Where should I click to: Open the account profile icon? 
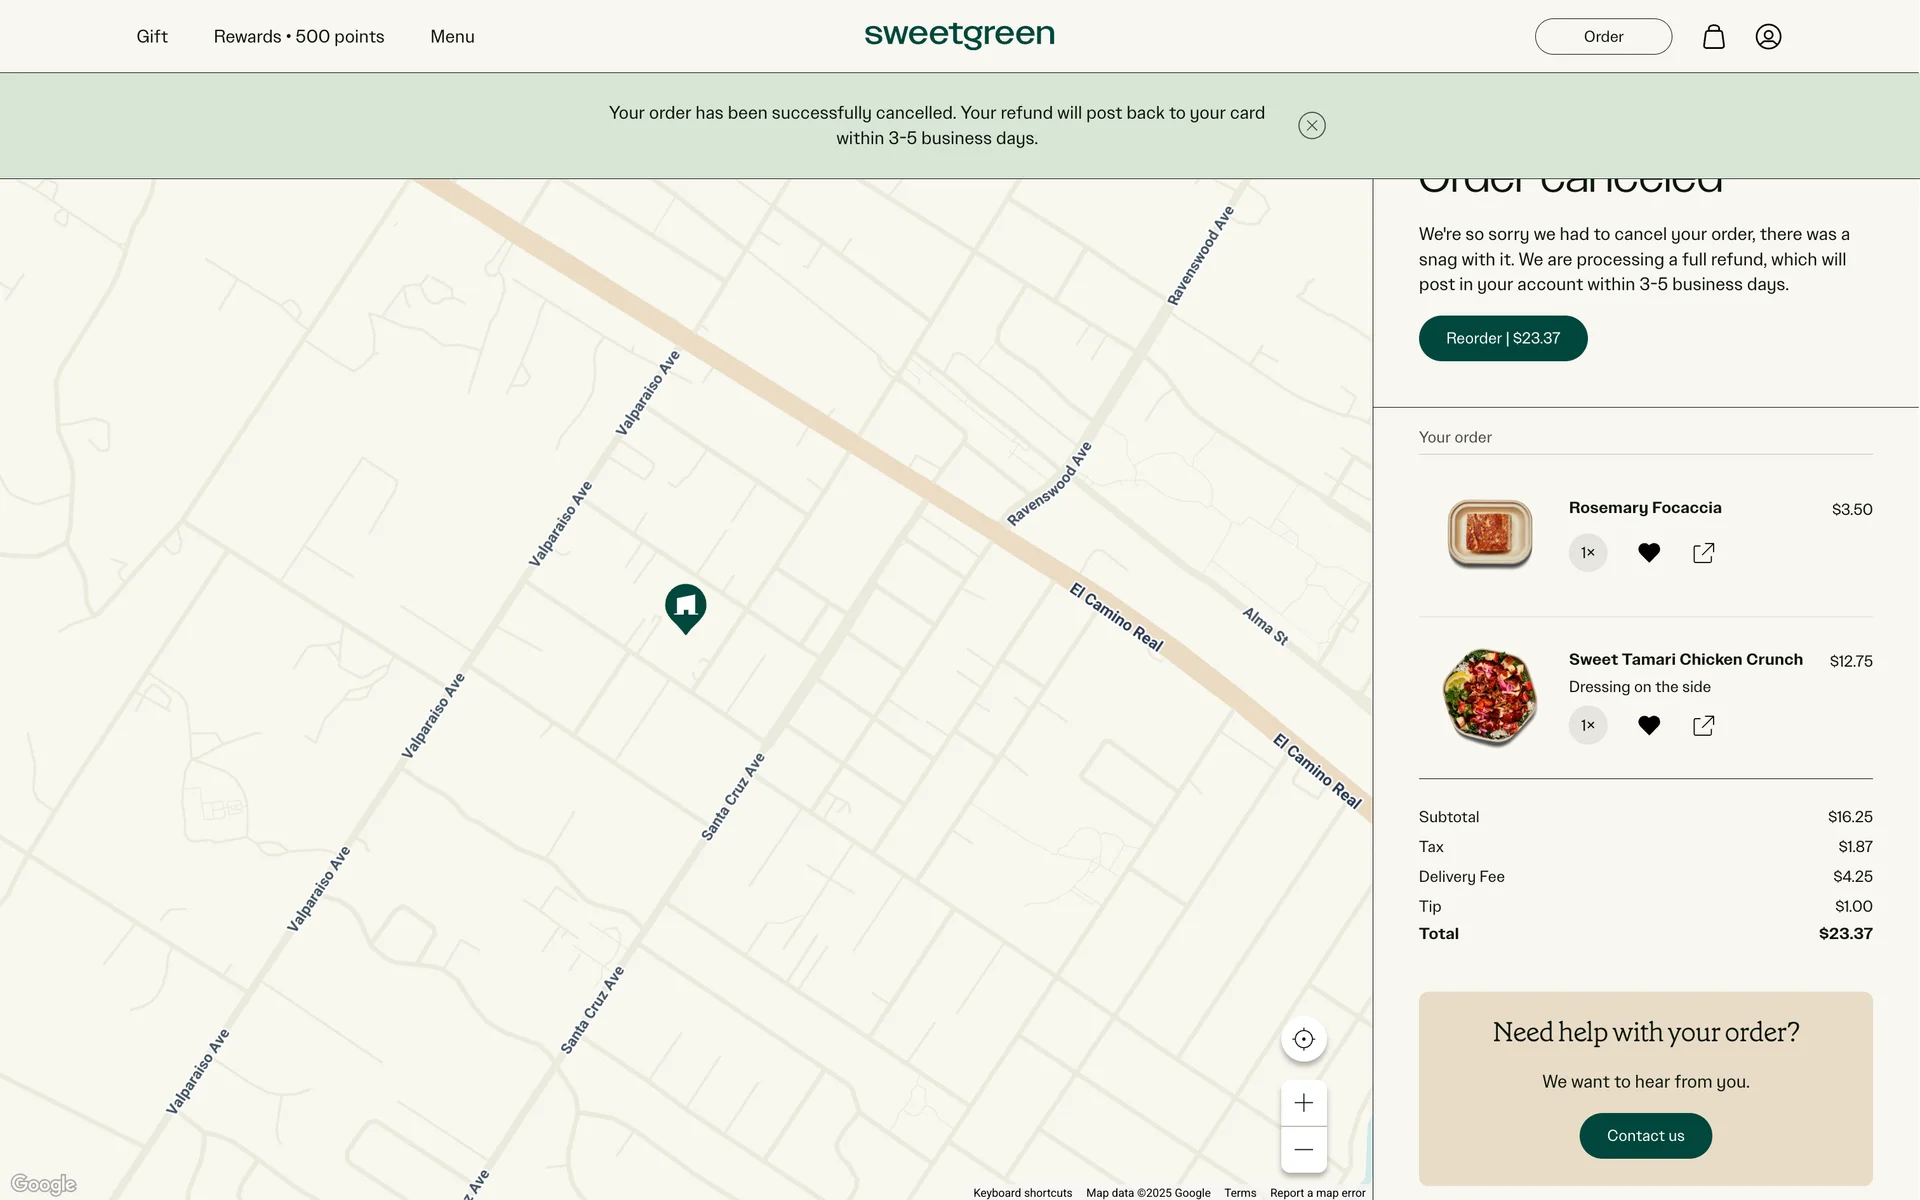[x=1768, y=37]
